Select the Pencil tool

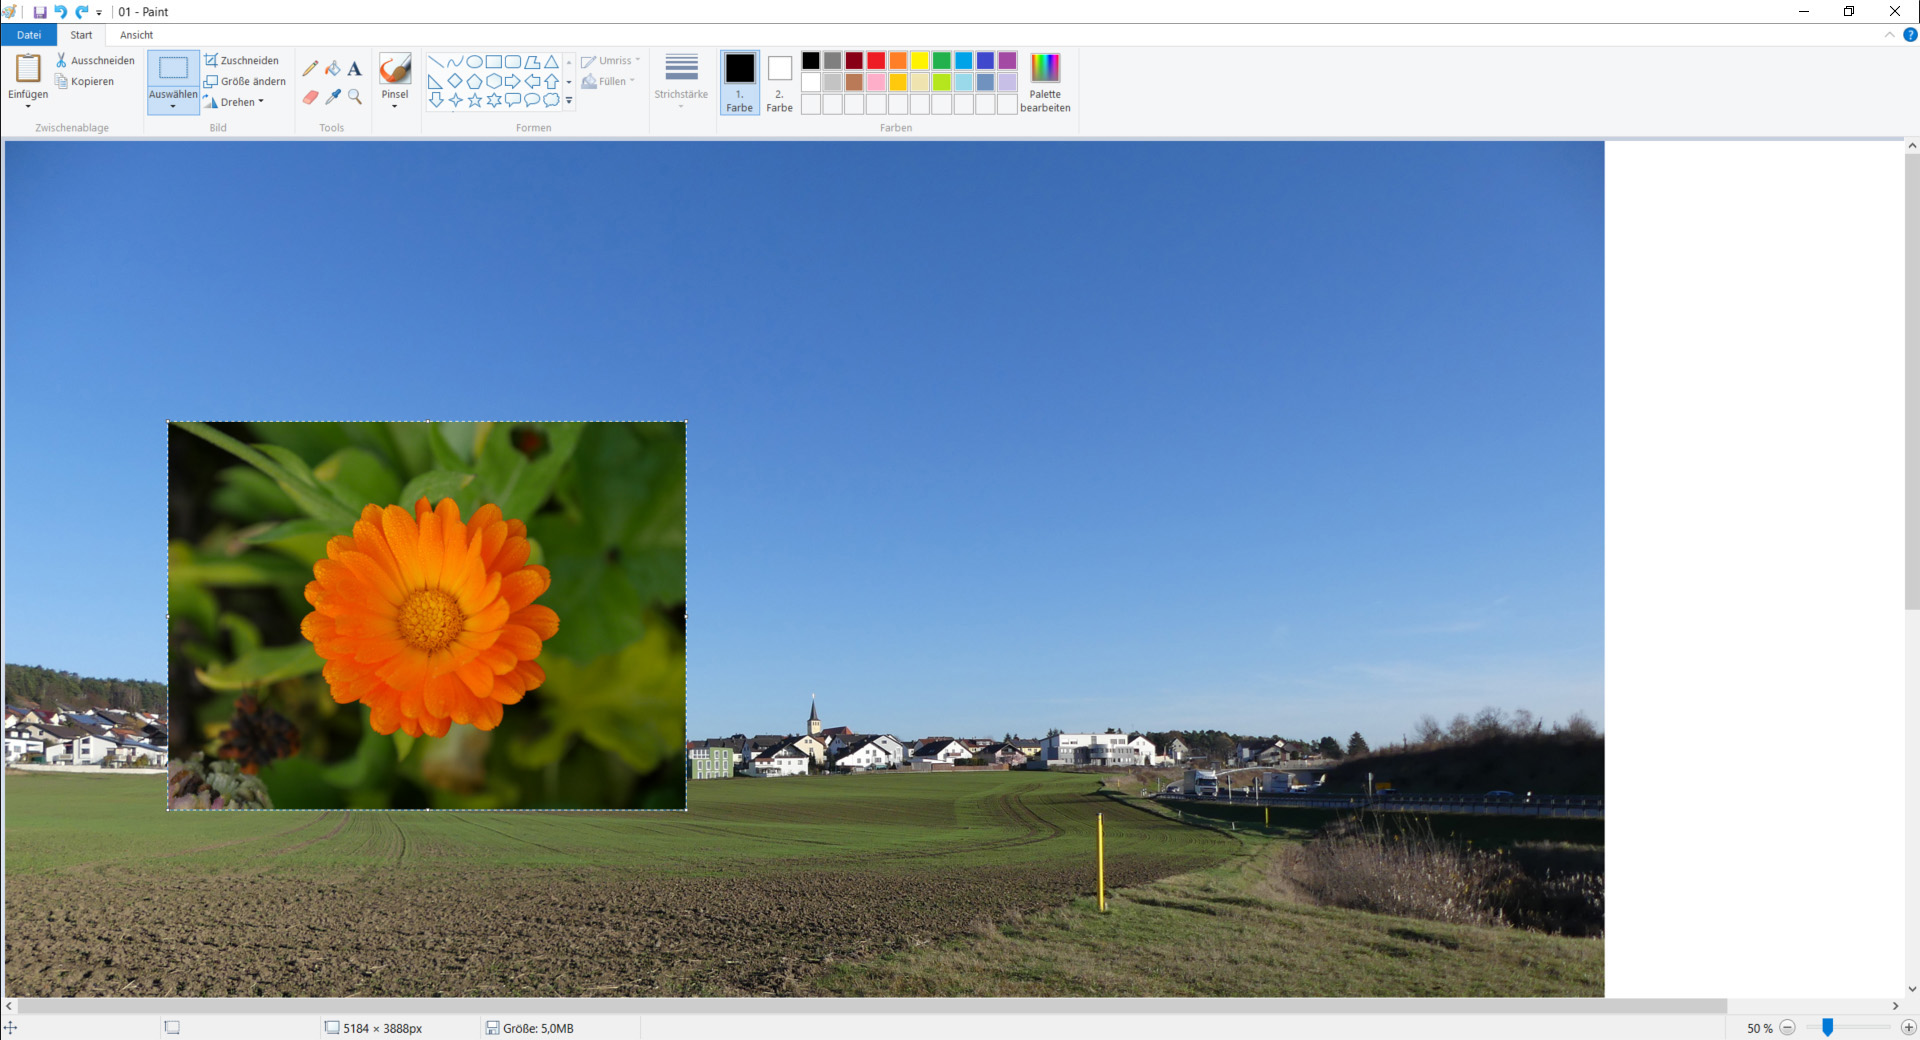[310, 68]
